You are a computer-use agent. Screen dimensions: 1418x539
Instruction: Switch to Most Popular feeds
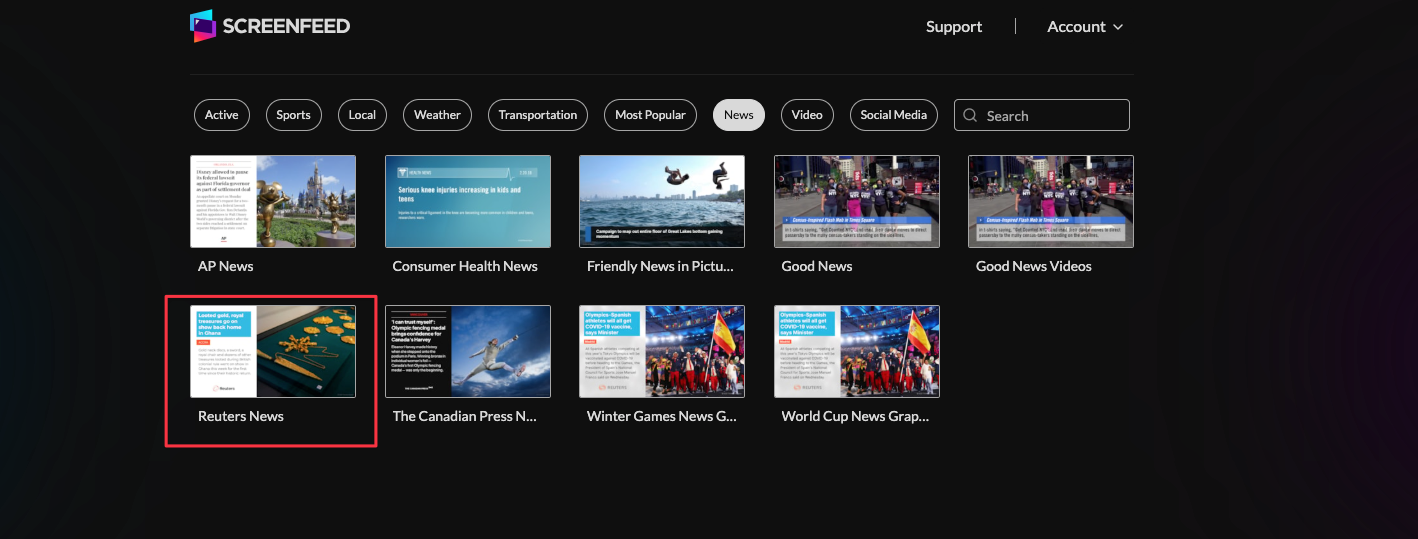[650, 115]
